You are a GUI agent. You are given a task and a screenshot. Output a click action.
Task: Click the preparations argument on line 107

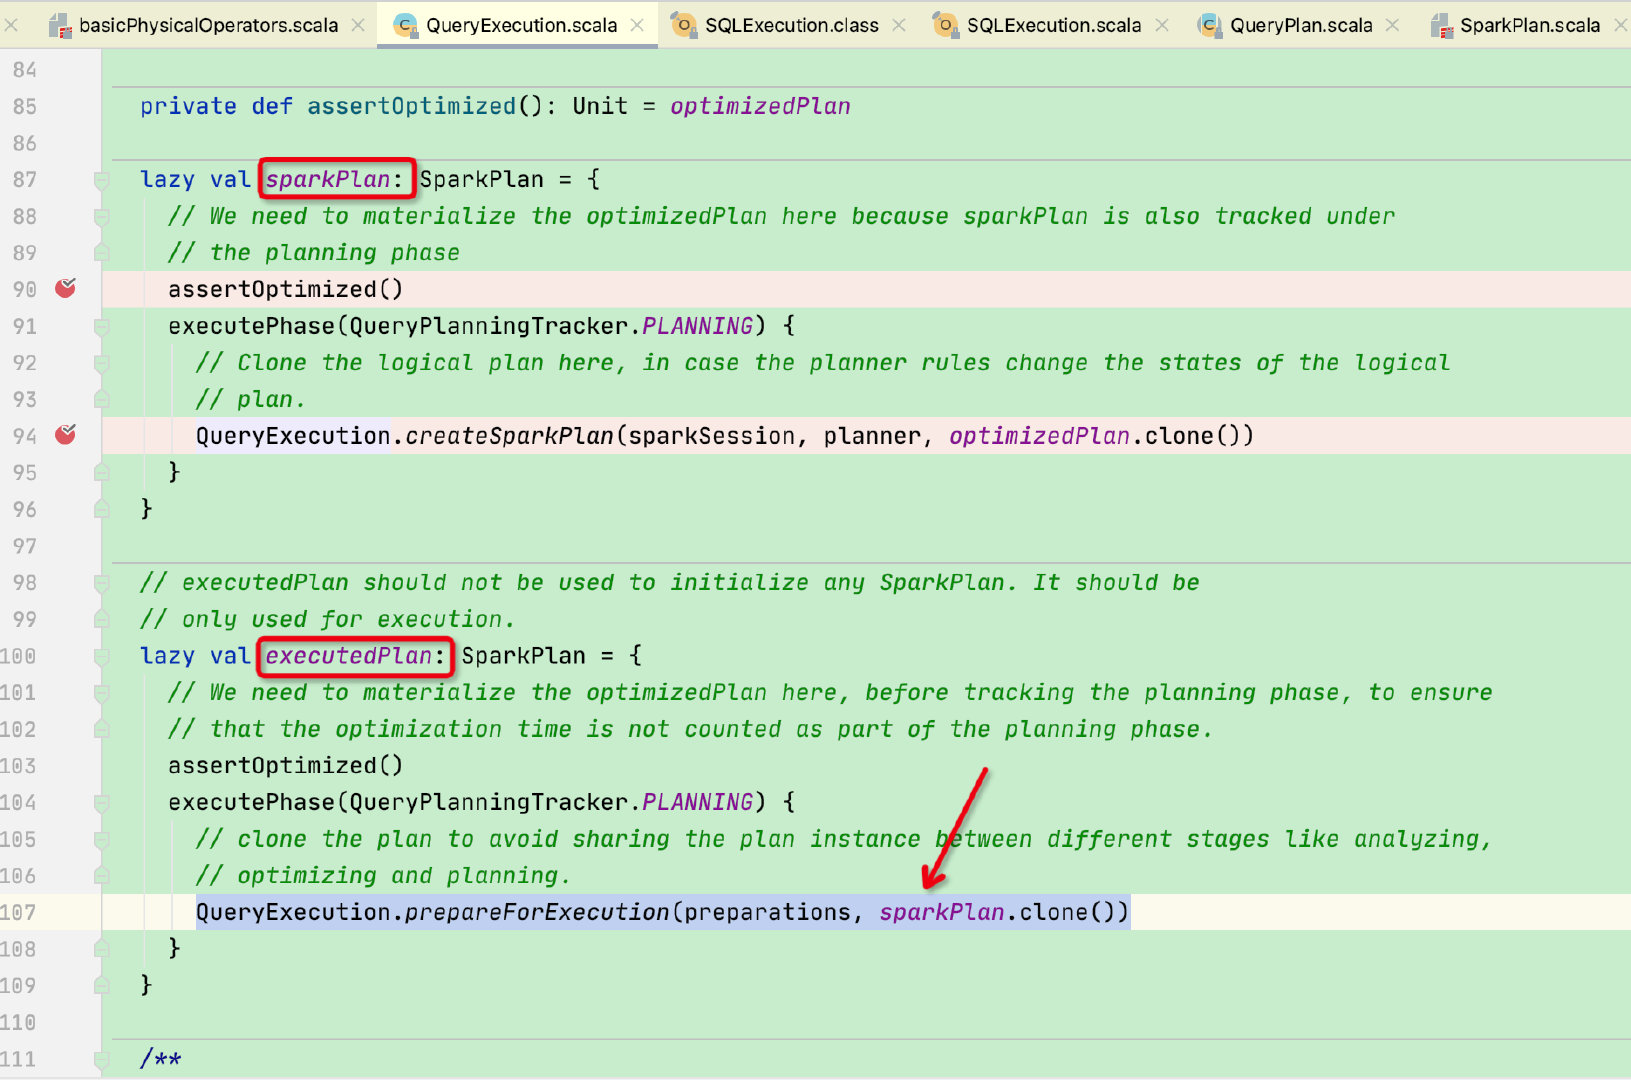pos(768,912)
